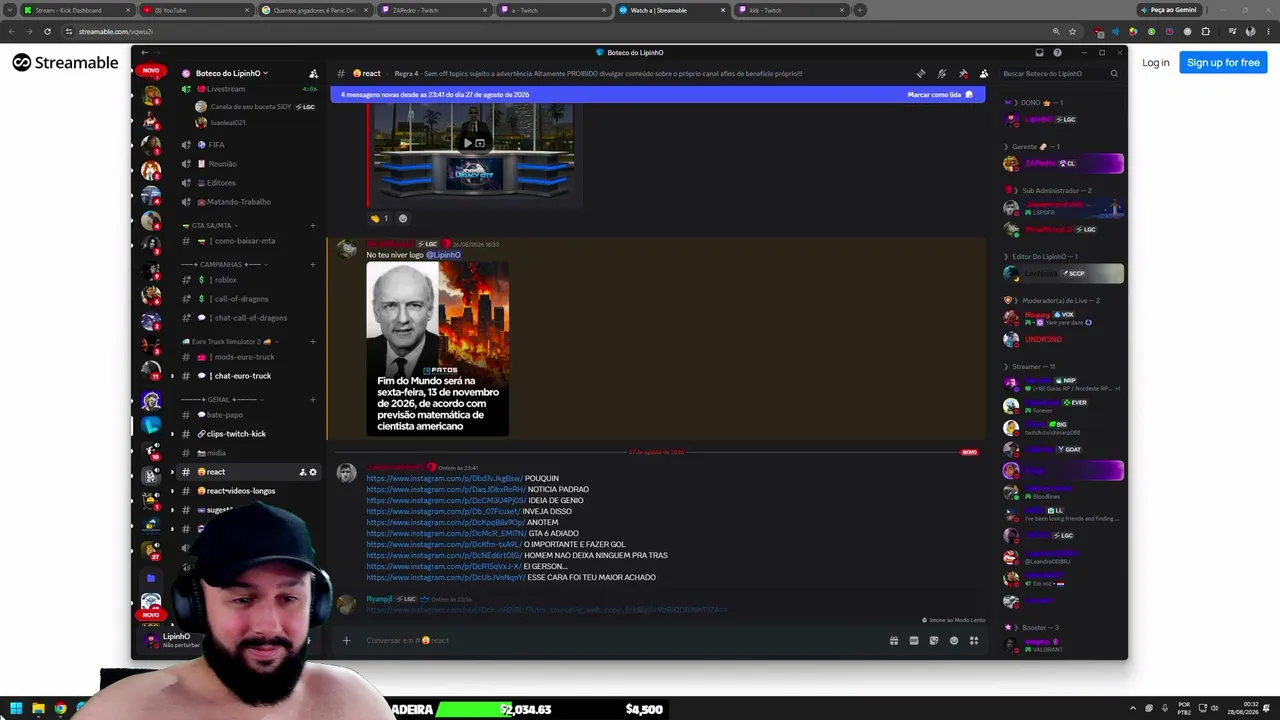Image resolution: width=1280 pixels, height=720 pixels.
Task: Toggle the member list icon
Action: point(984,73)
